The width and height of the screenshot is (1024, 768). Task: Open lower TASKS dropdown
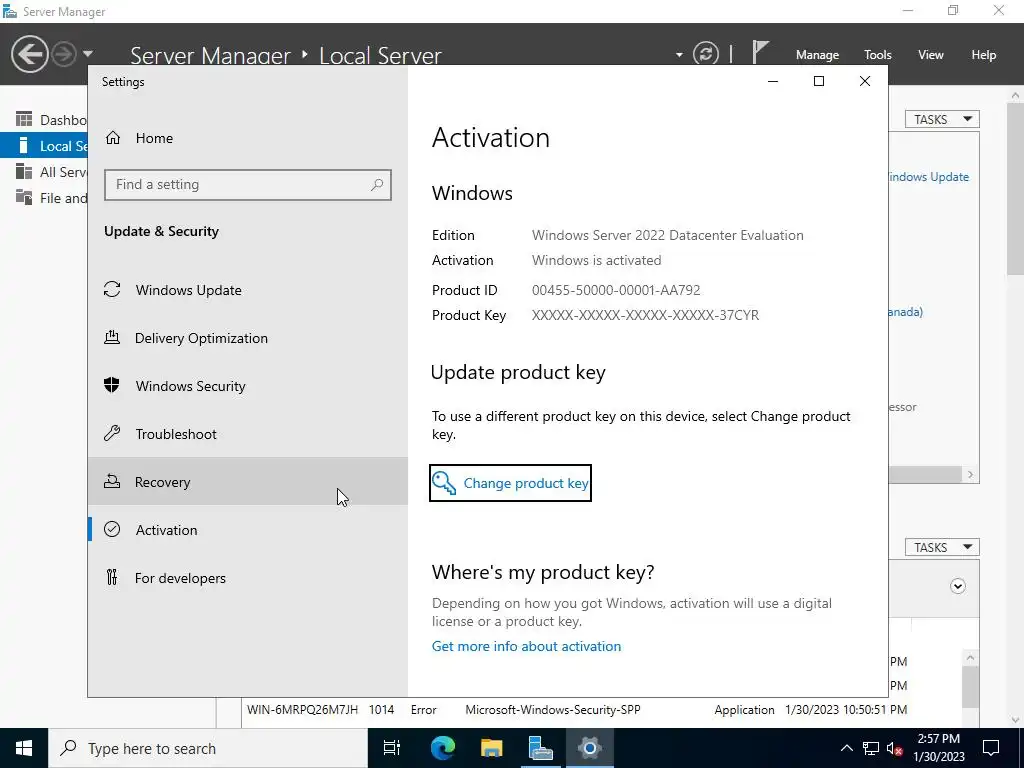click(942, 547)
